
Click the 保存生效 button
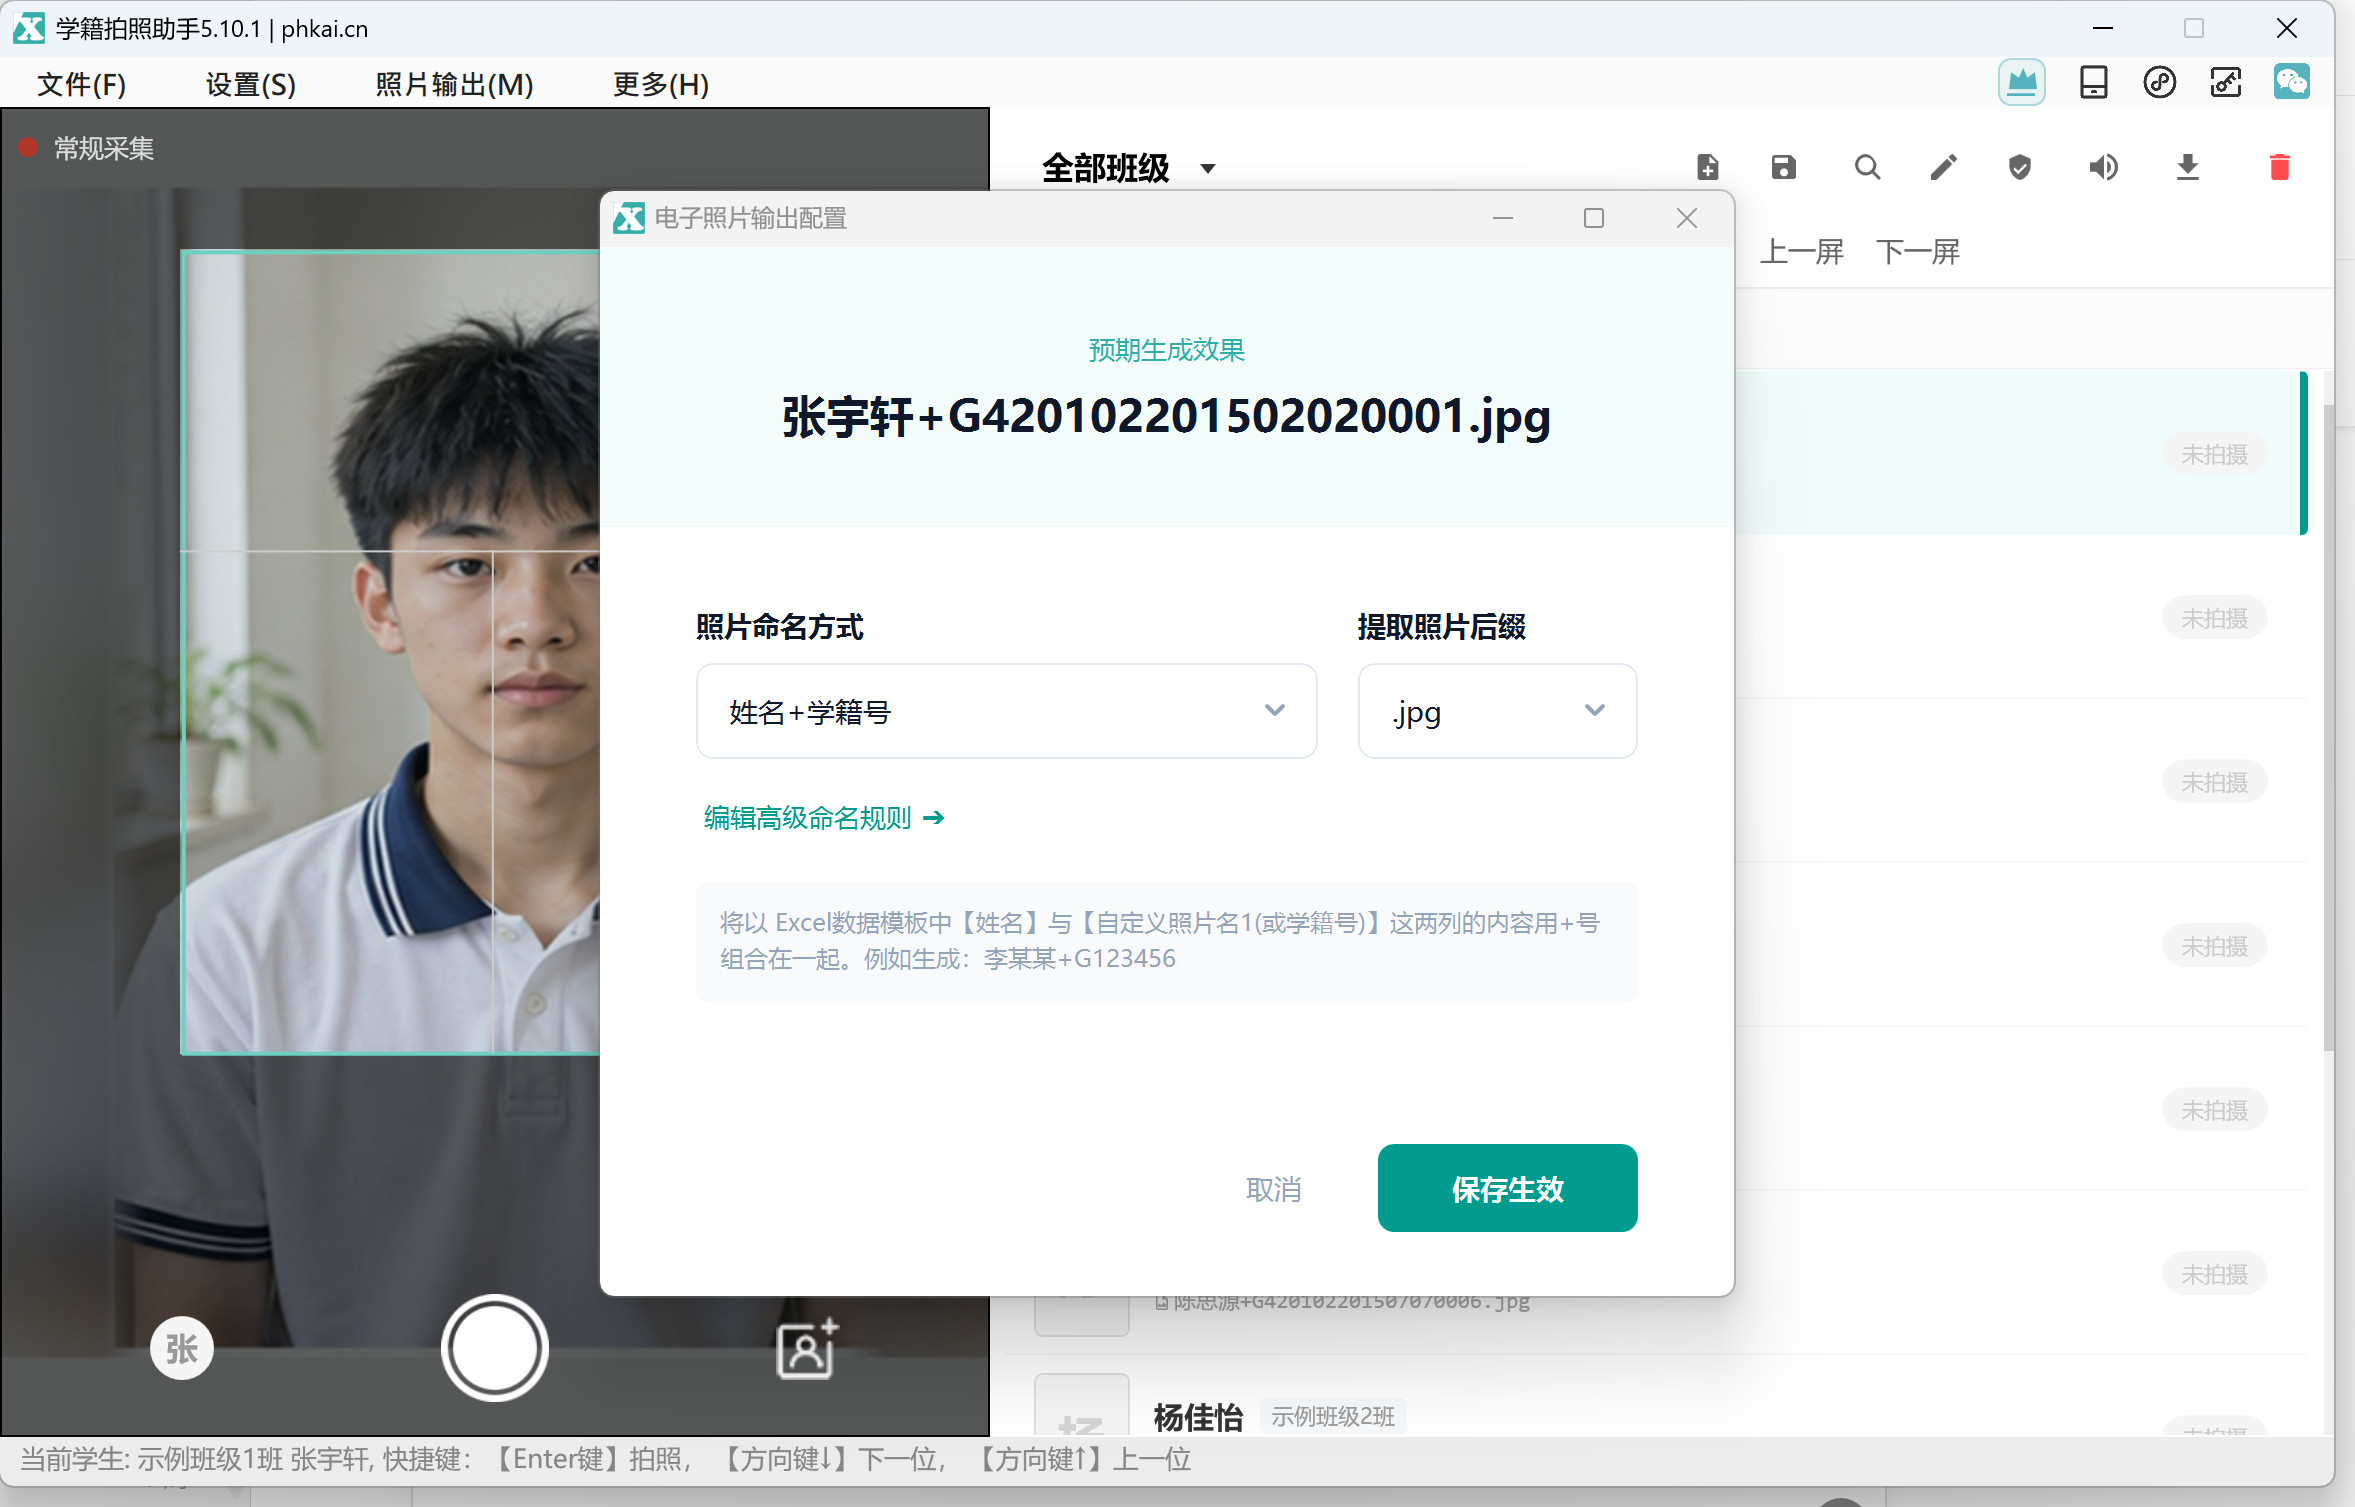(1507, 1188)
